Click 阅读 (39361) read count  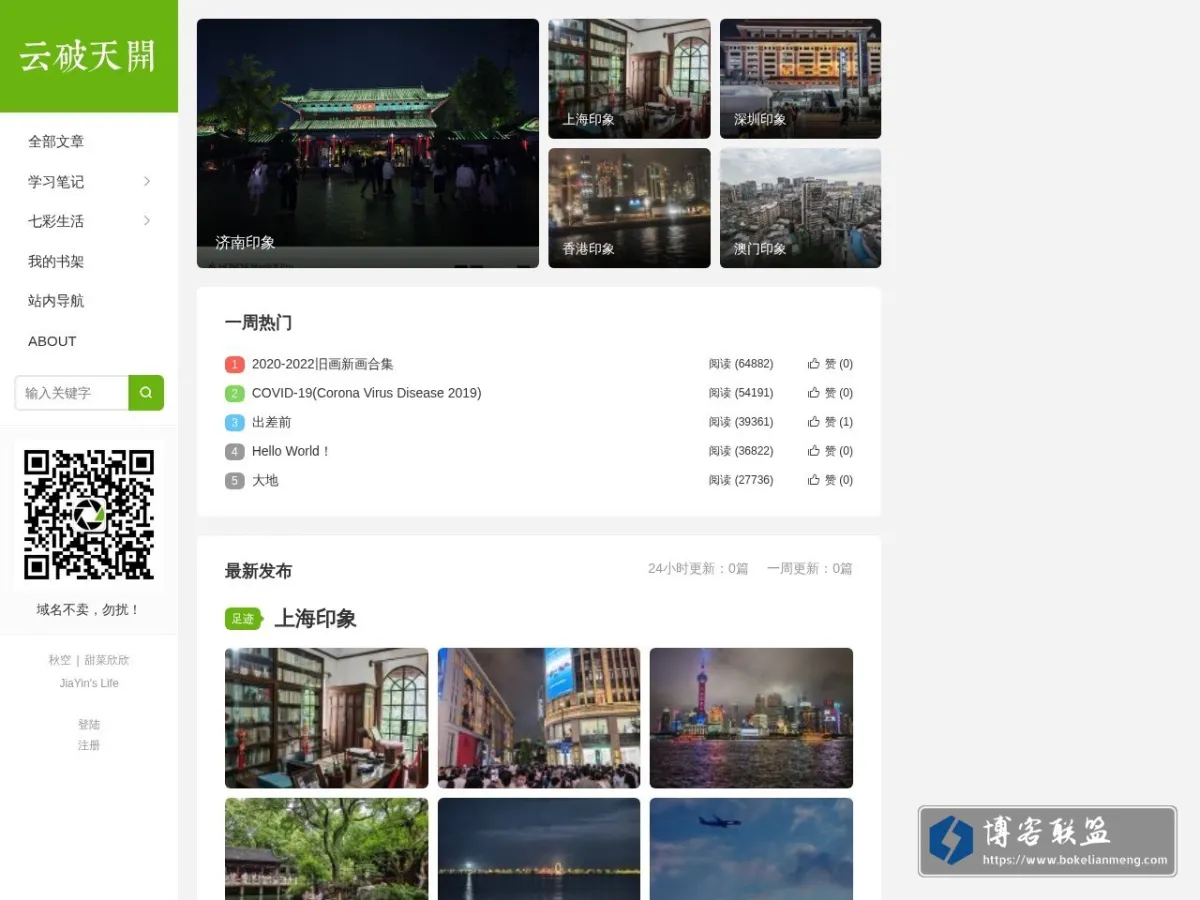[741, 422]
